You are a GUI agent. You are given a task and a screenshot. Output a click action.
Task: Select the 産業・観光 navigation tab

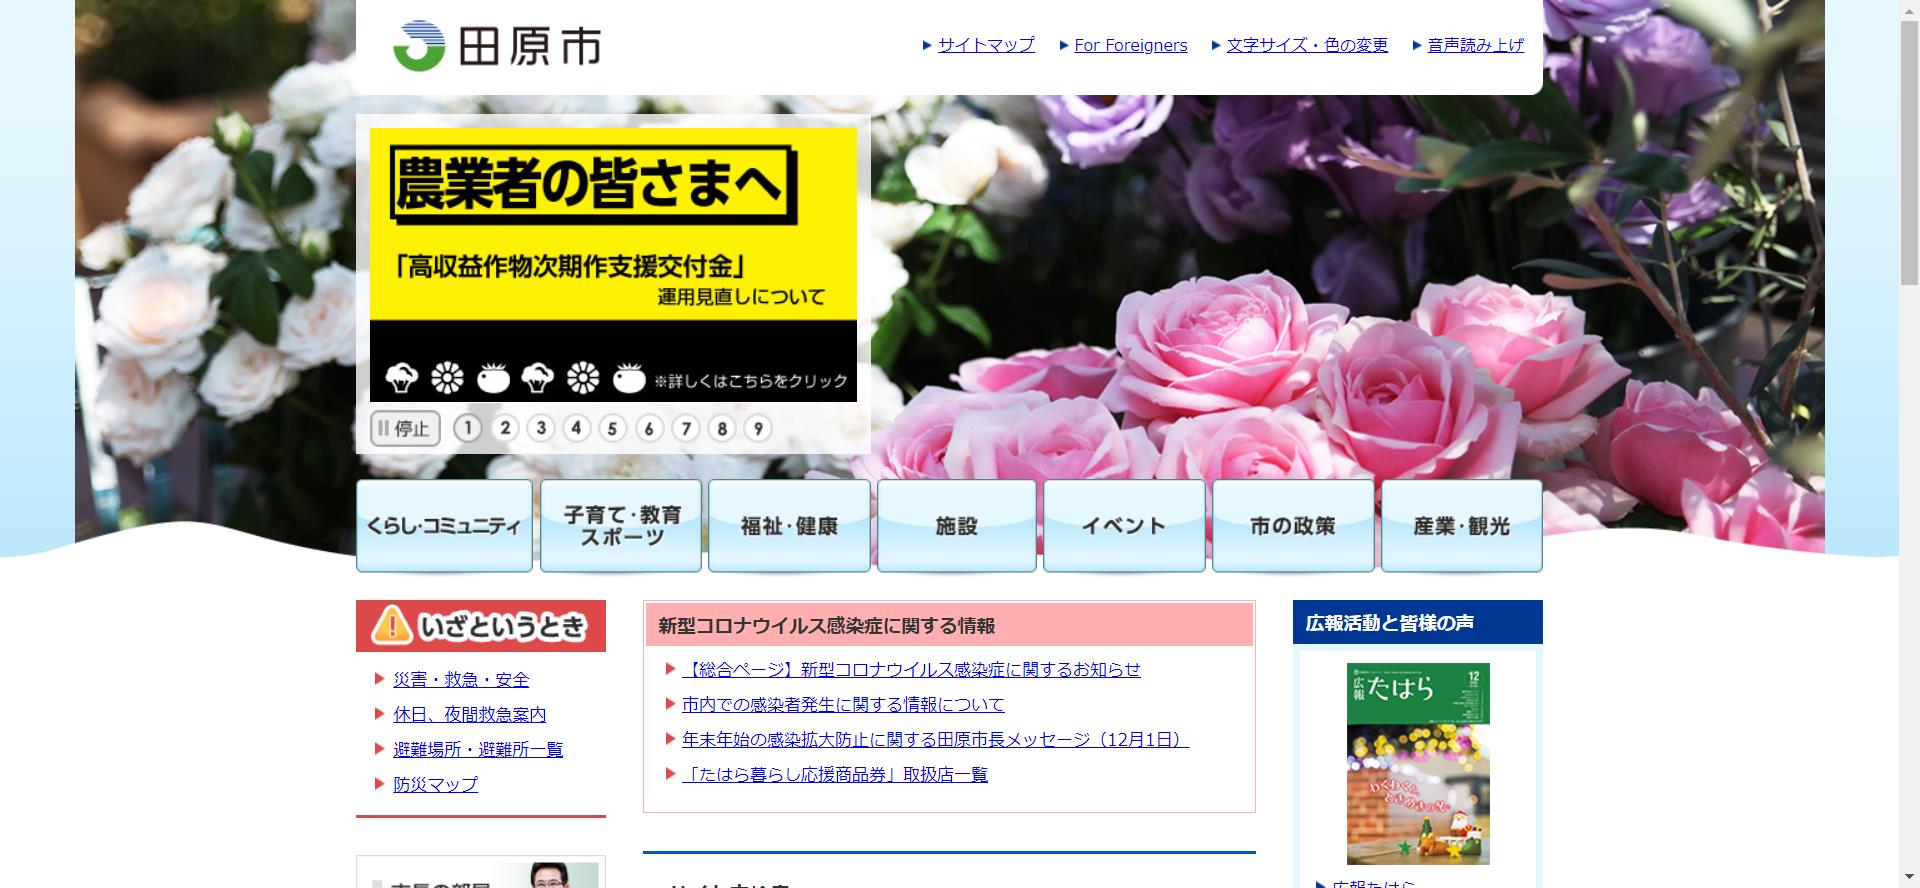click(x=1461, y=526)
